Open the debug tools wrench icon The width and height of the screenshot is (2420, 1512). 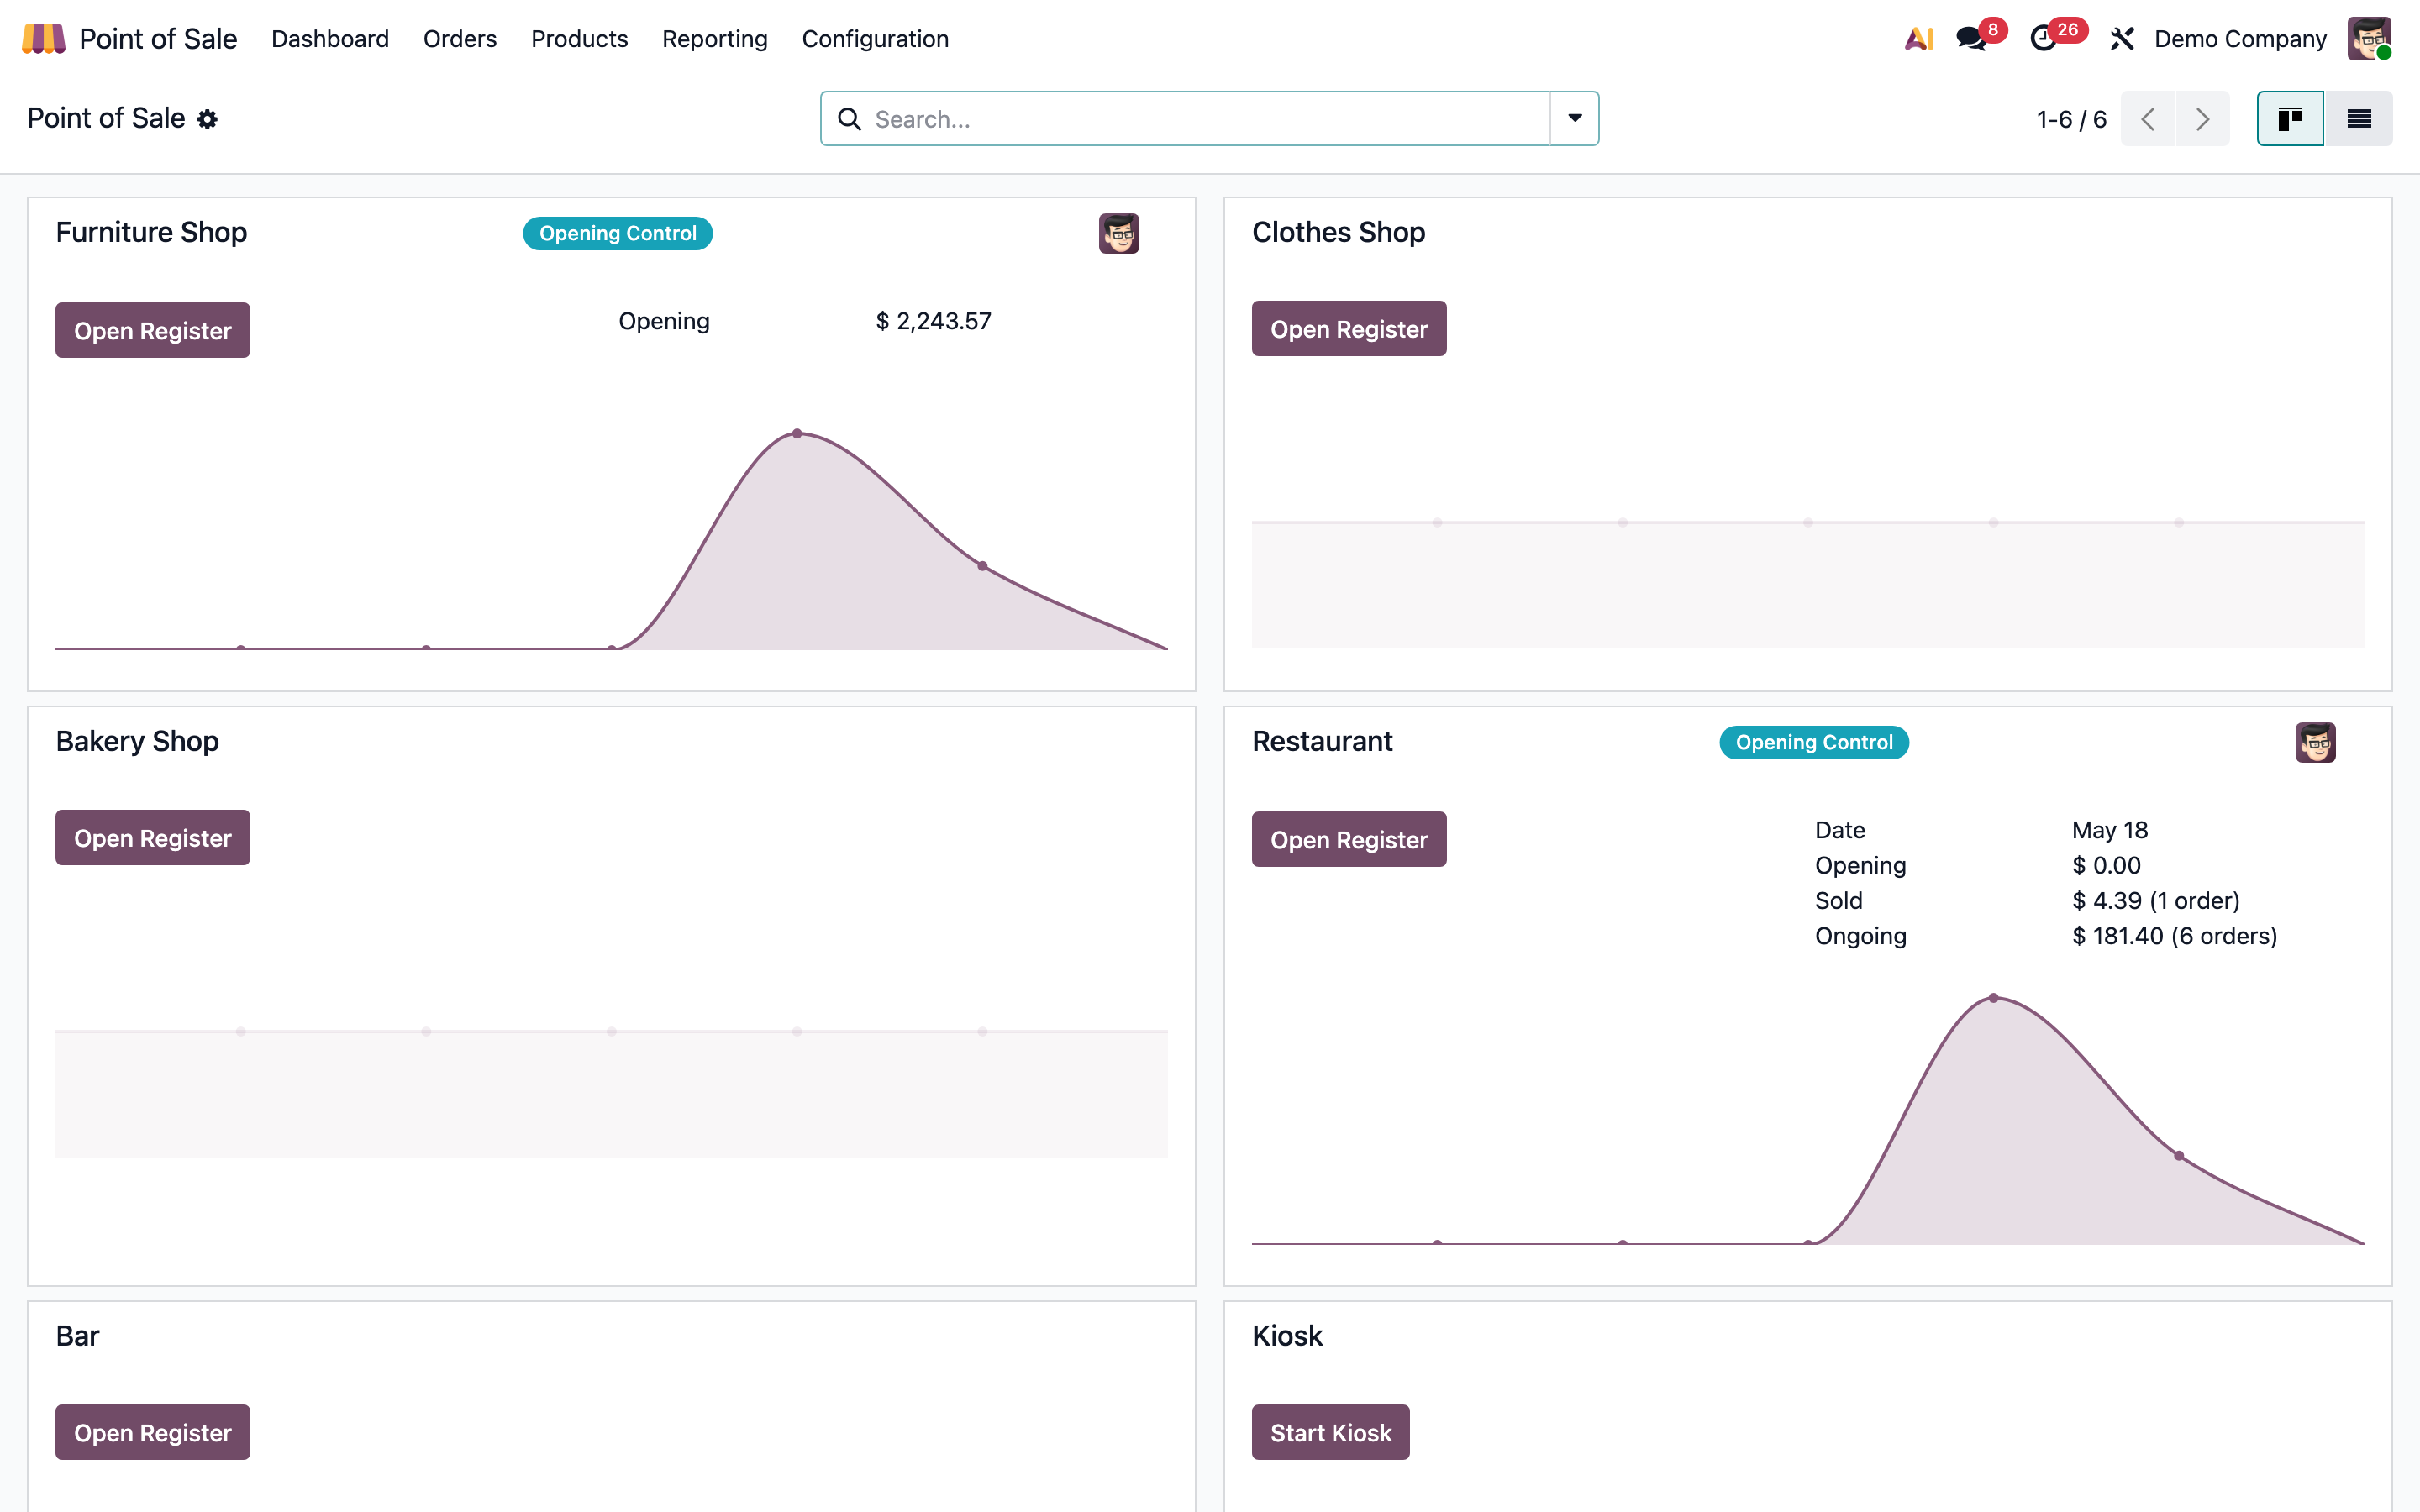[x=2121, y=38]
